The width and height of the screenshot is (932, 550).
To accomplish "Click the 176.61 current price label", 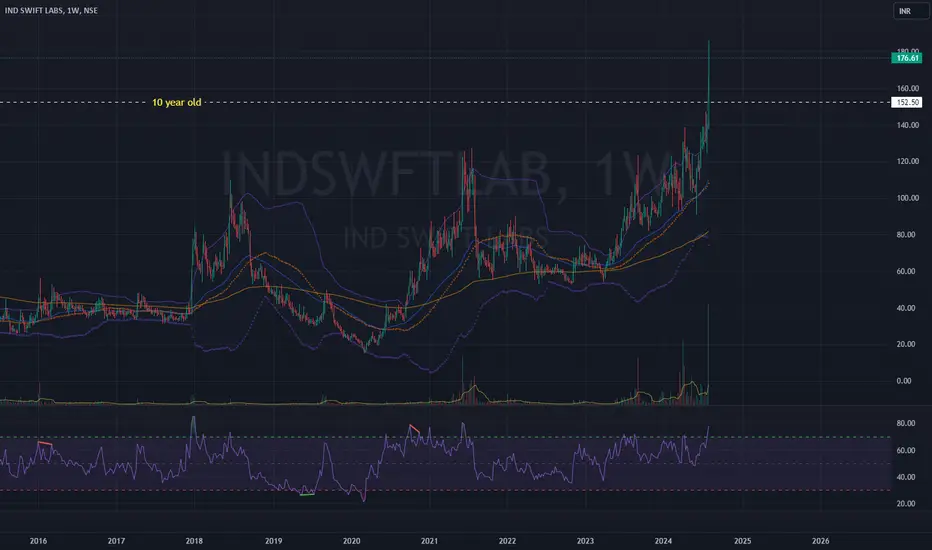I will pyautogui.click(x=907, y=58).
